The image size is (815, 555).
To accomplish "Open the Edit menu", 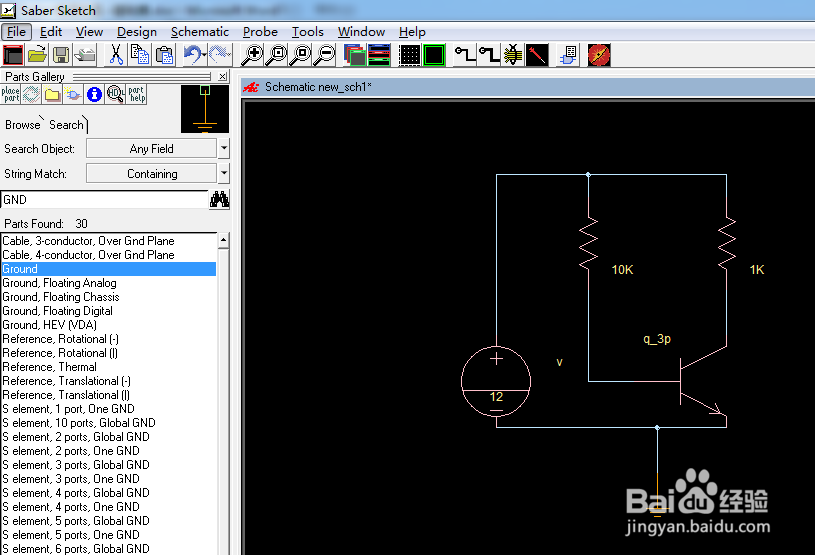I will 51,32.
